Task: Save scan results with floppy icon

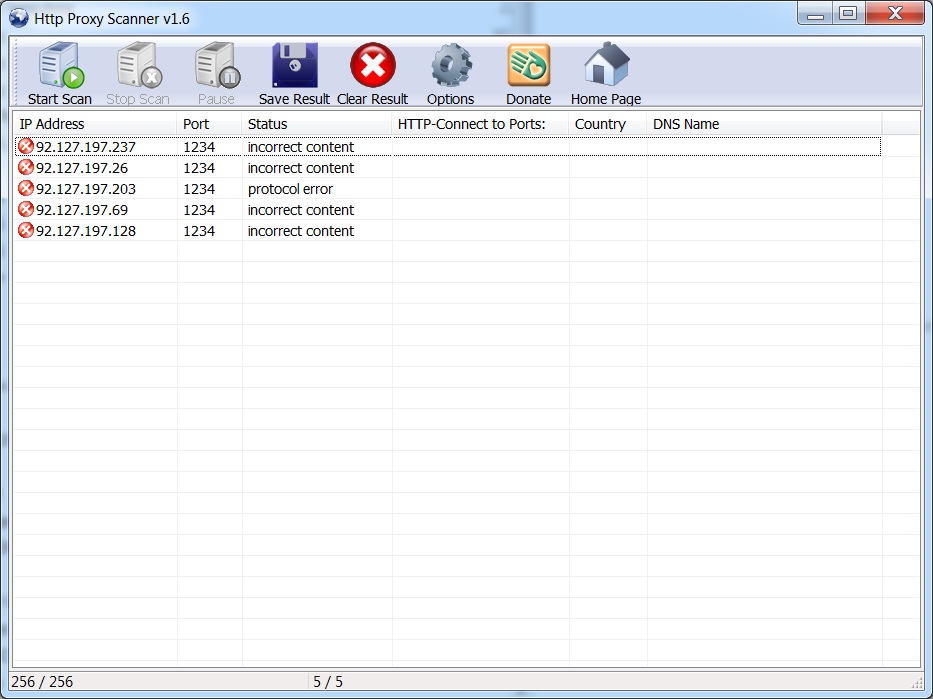Action: point(295,65)
